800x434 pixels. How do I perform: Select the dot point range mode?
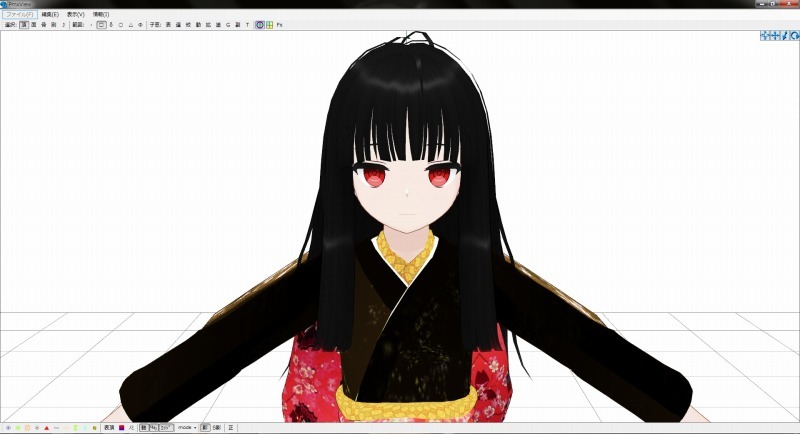91,24
